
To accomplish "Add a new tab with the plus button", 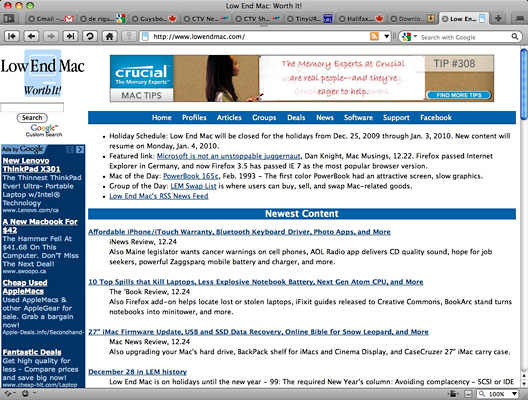I will click(x=499, y=19).
